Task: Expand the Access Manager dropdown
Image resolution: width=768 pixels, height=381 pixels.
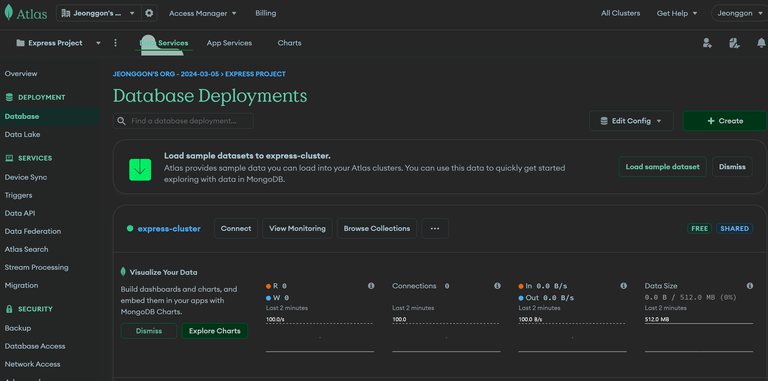Action: tap(203, 13)
